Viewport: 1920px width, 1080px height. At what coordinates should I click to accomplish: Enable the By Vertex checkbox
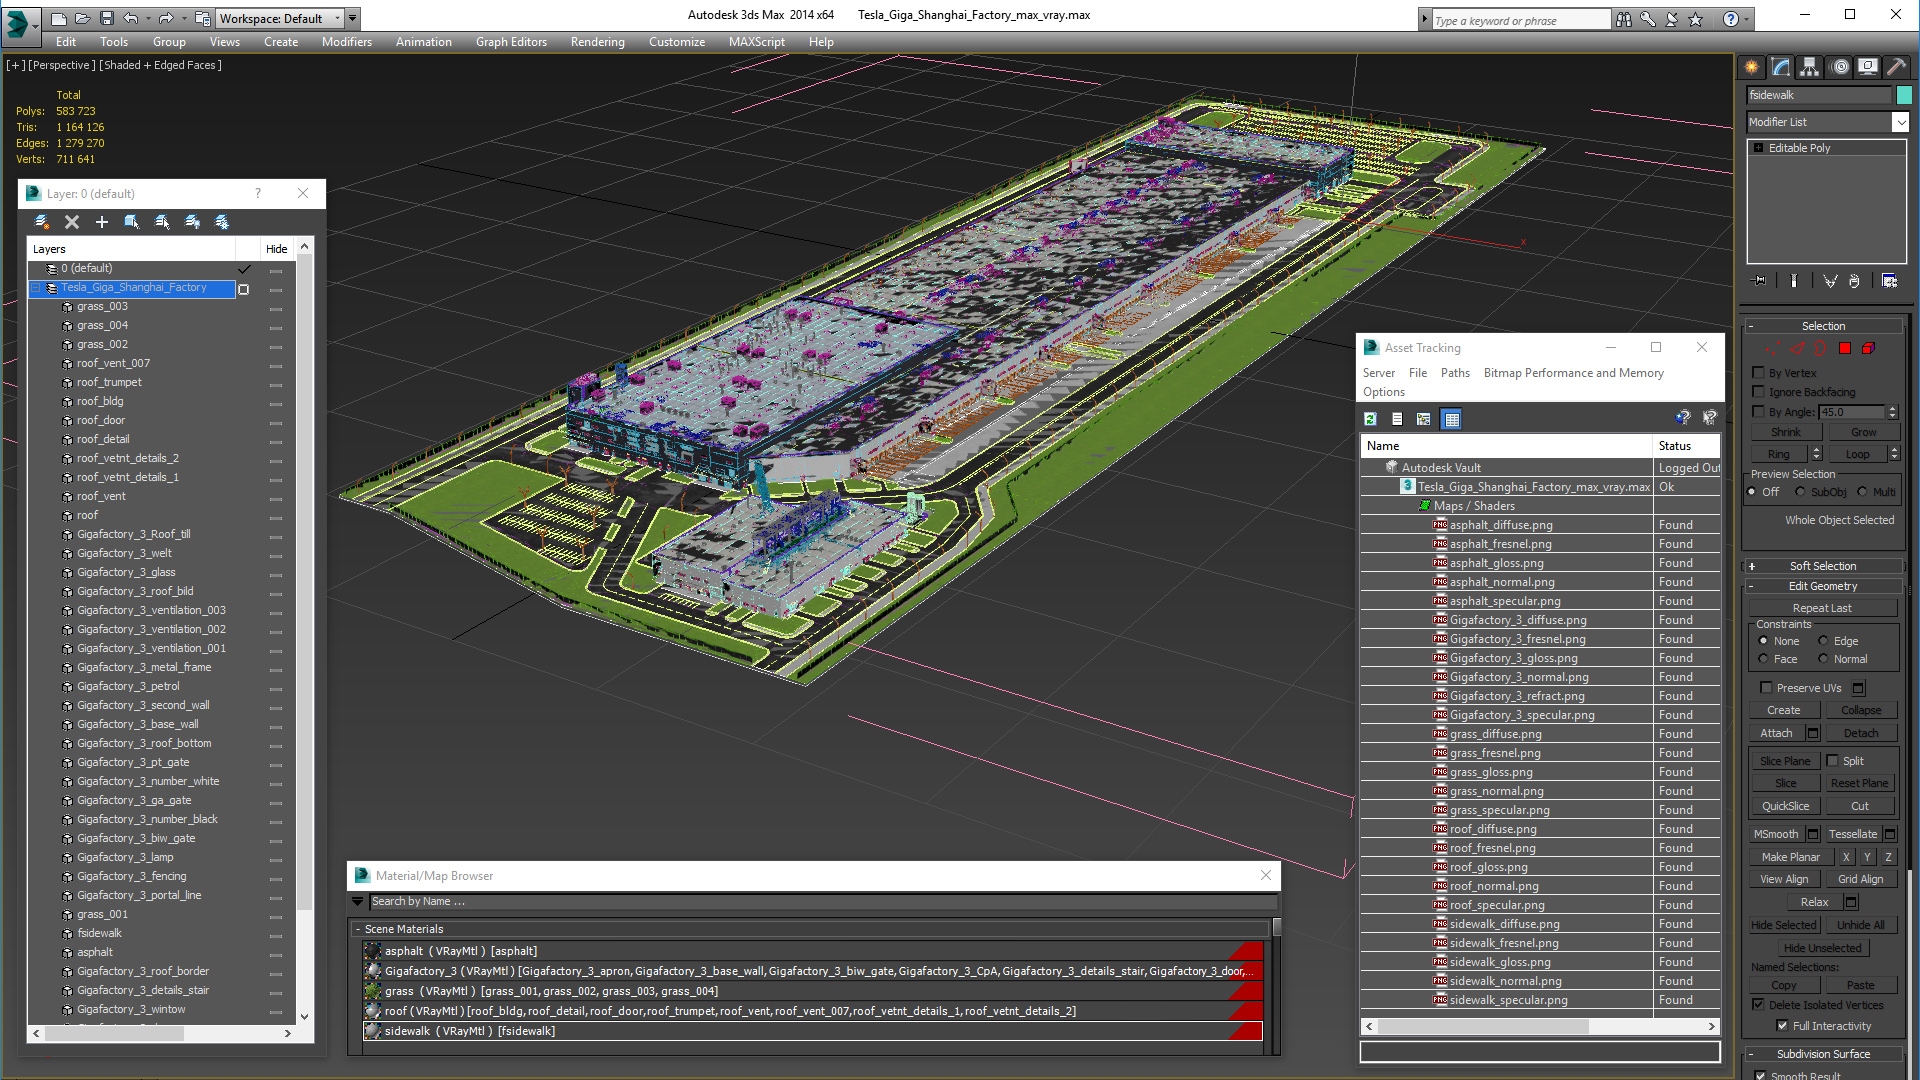point(1759,373)
